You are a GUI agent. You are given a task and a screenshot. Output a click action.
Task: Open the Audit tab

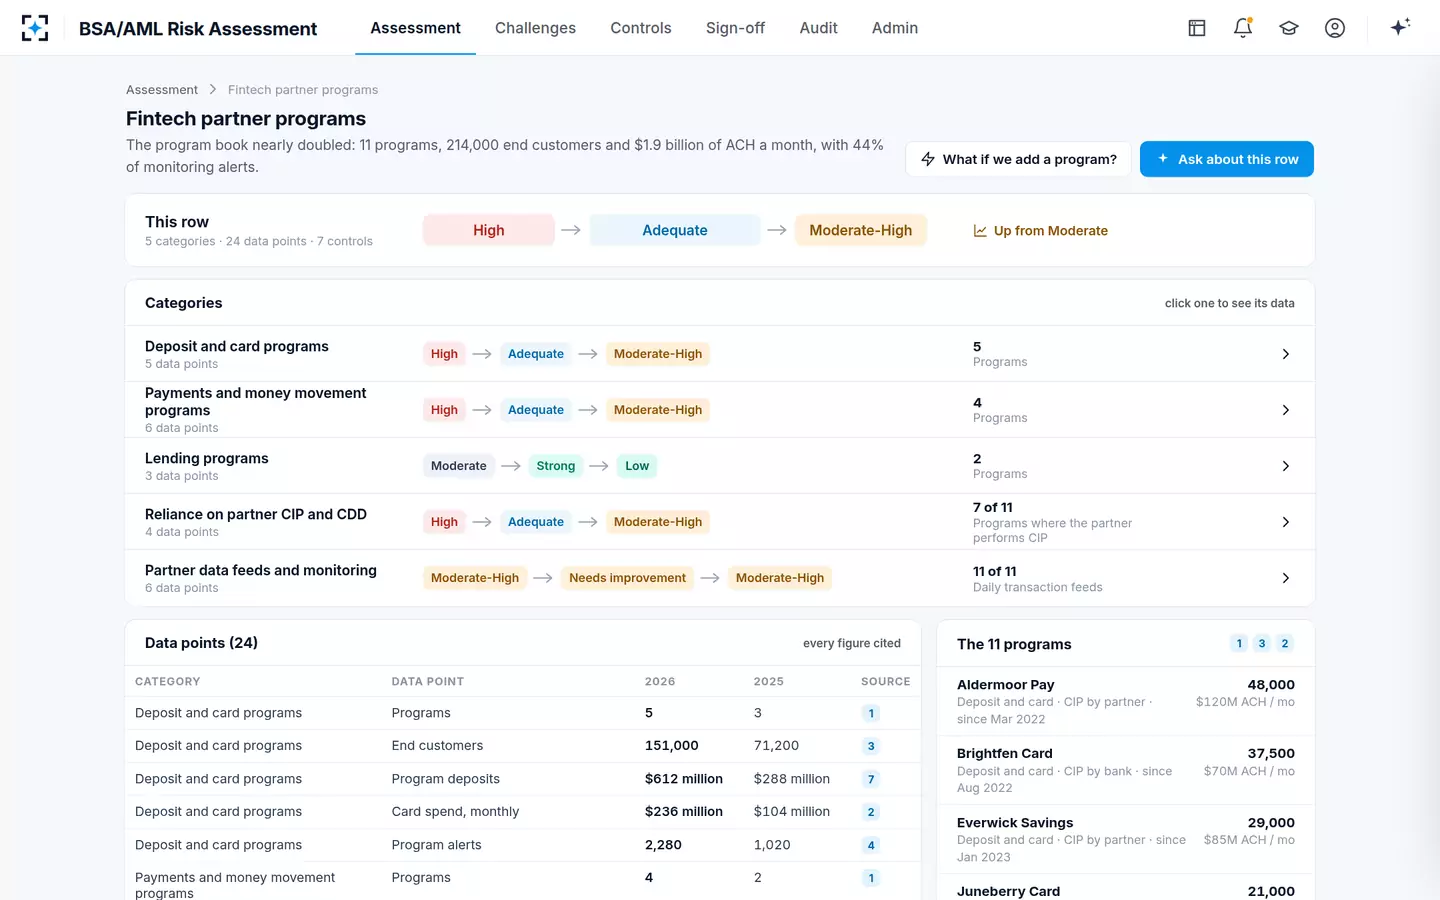818,28
